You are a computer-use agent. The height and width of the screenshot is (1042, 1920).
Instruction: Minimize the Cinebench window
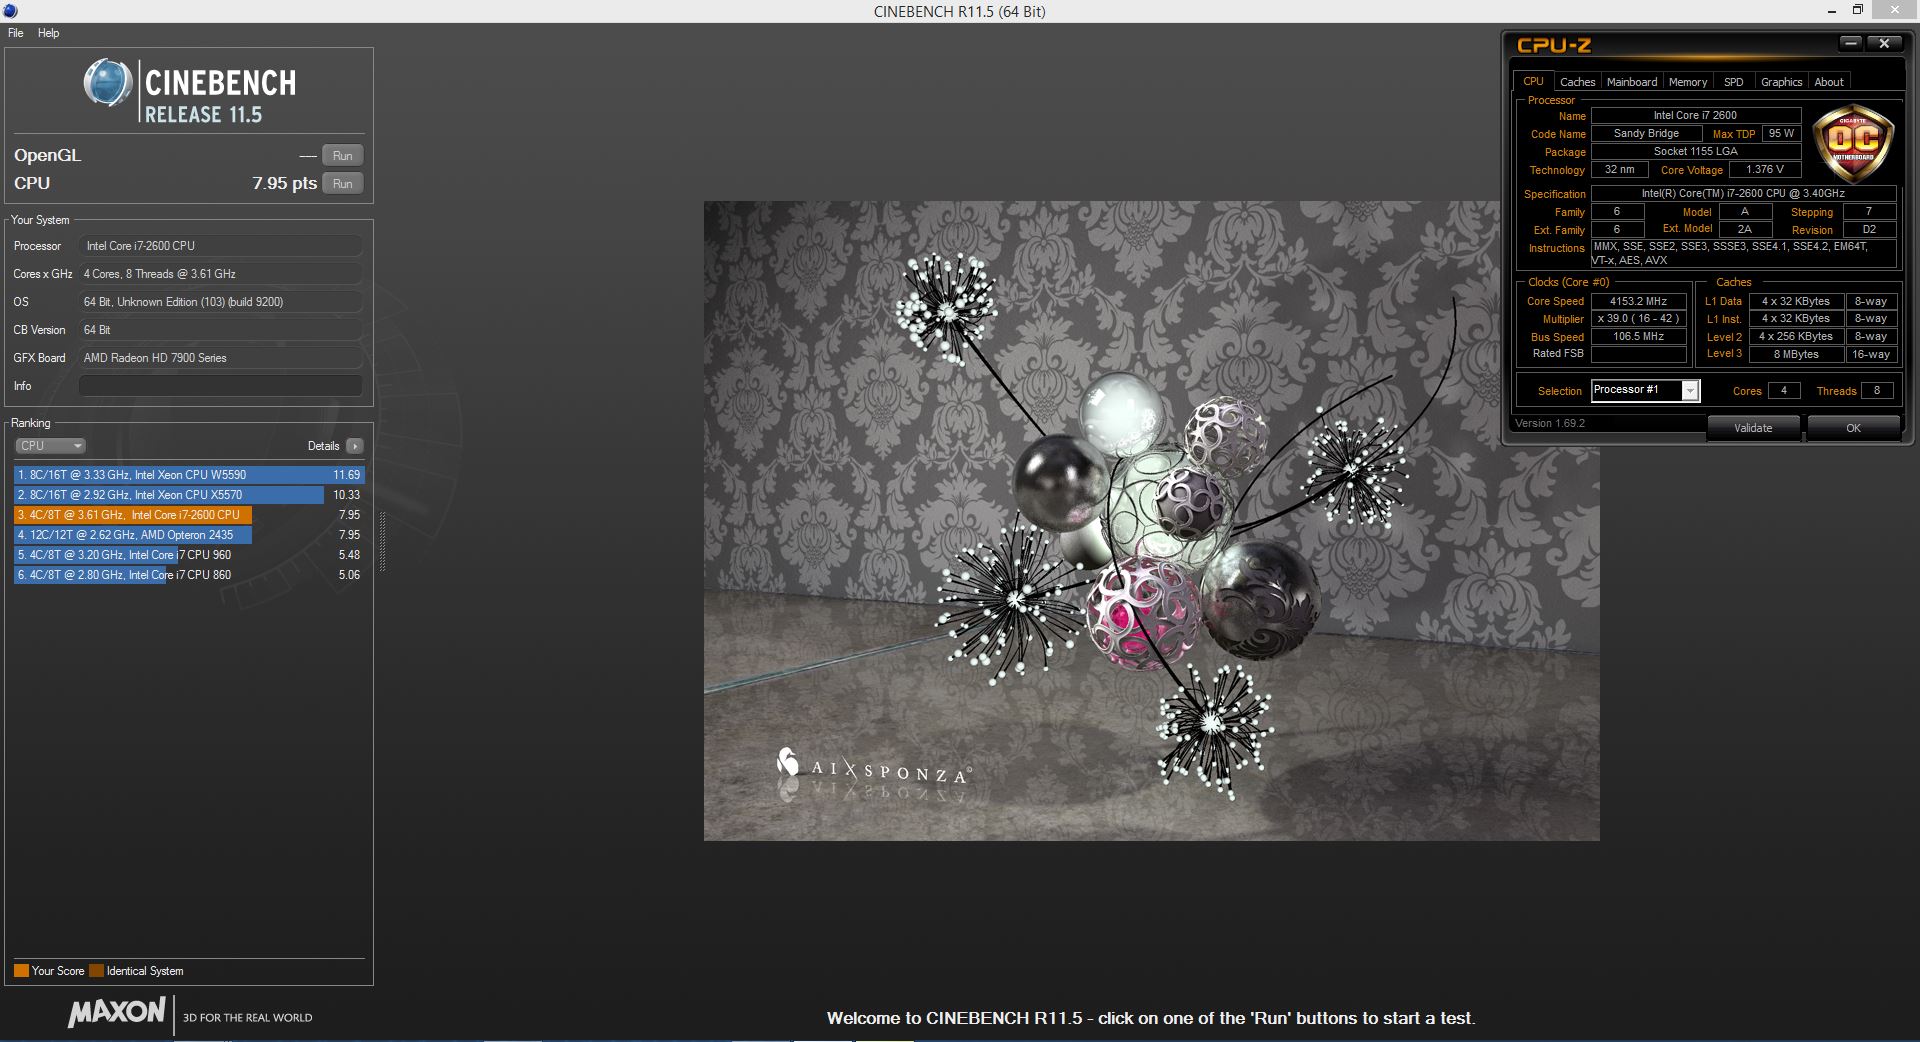[1832, 11]
